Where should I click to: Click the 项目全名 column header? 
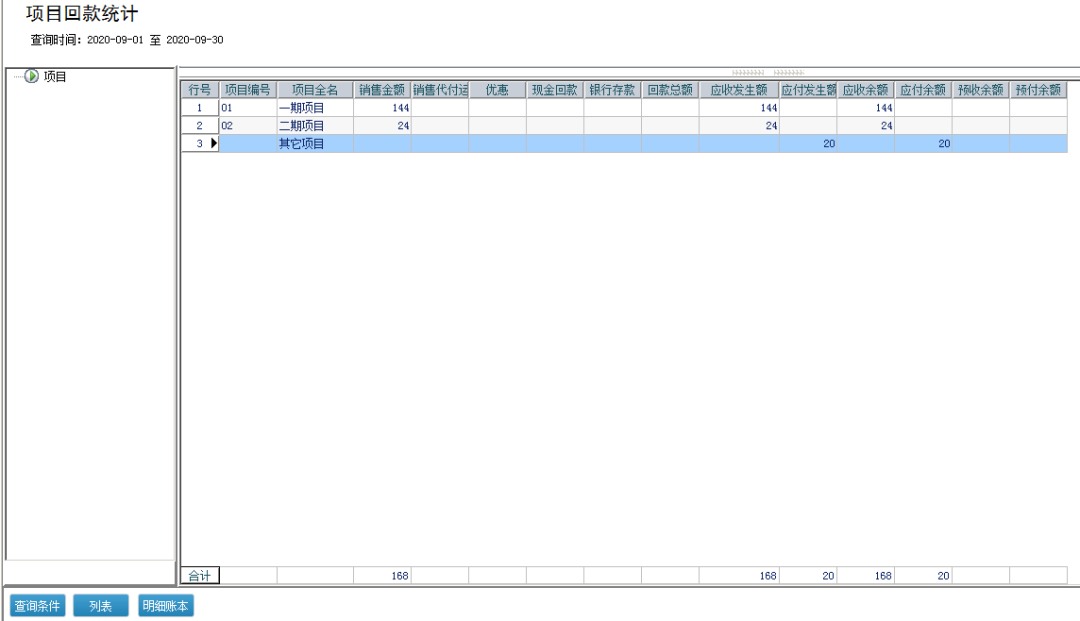click(315, 90)
